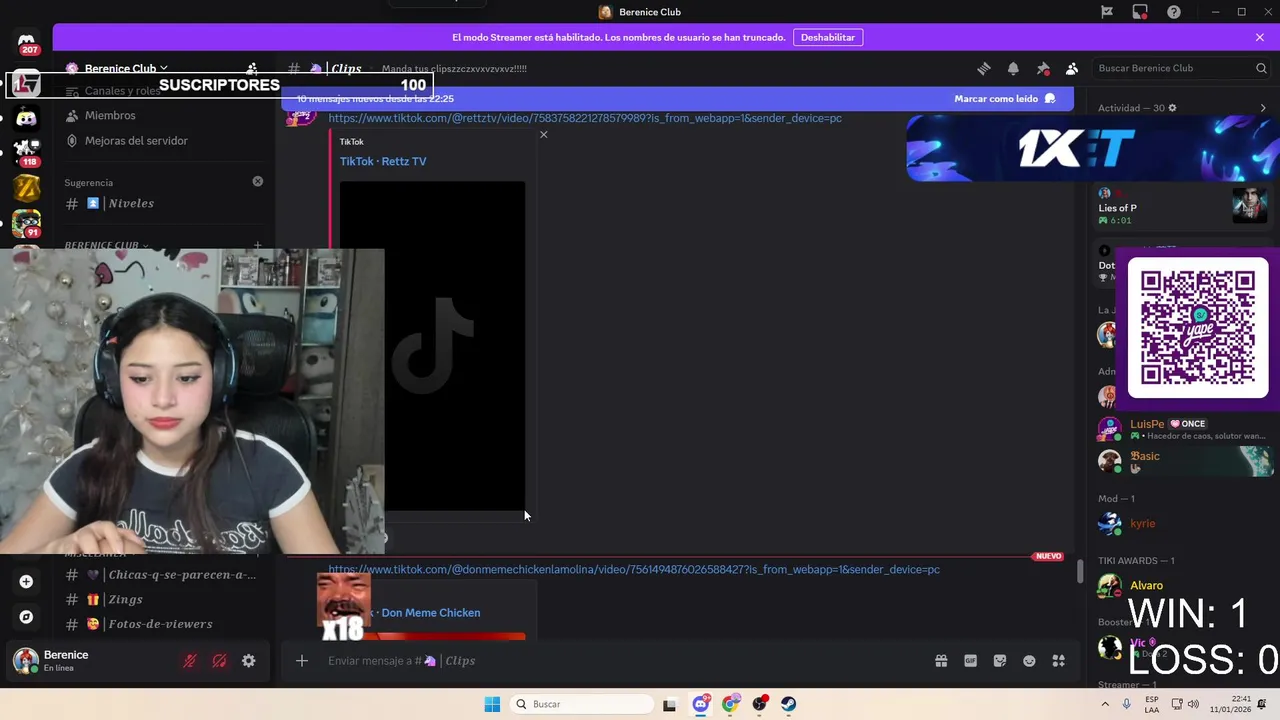Open the apps launcher icon in message bar
Image resolution: width=1280 pixels, height=720 pixels.
pyautogui.click(x=1059, y=661)
